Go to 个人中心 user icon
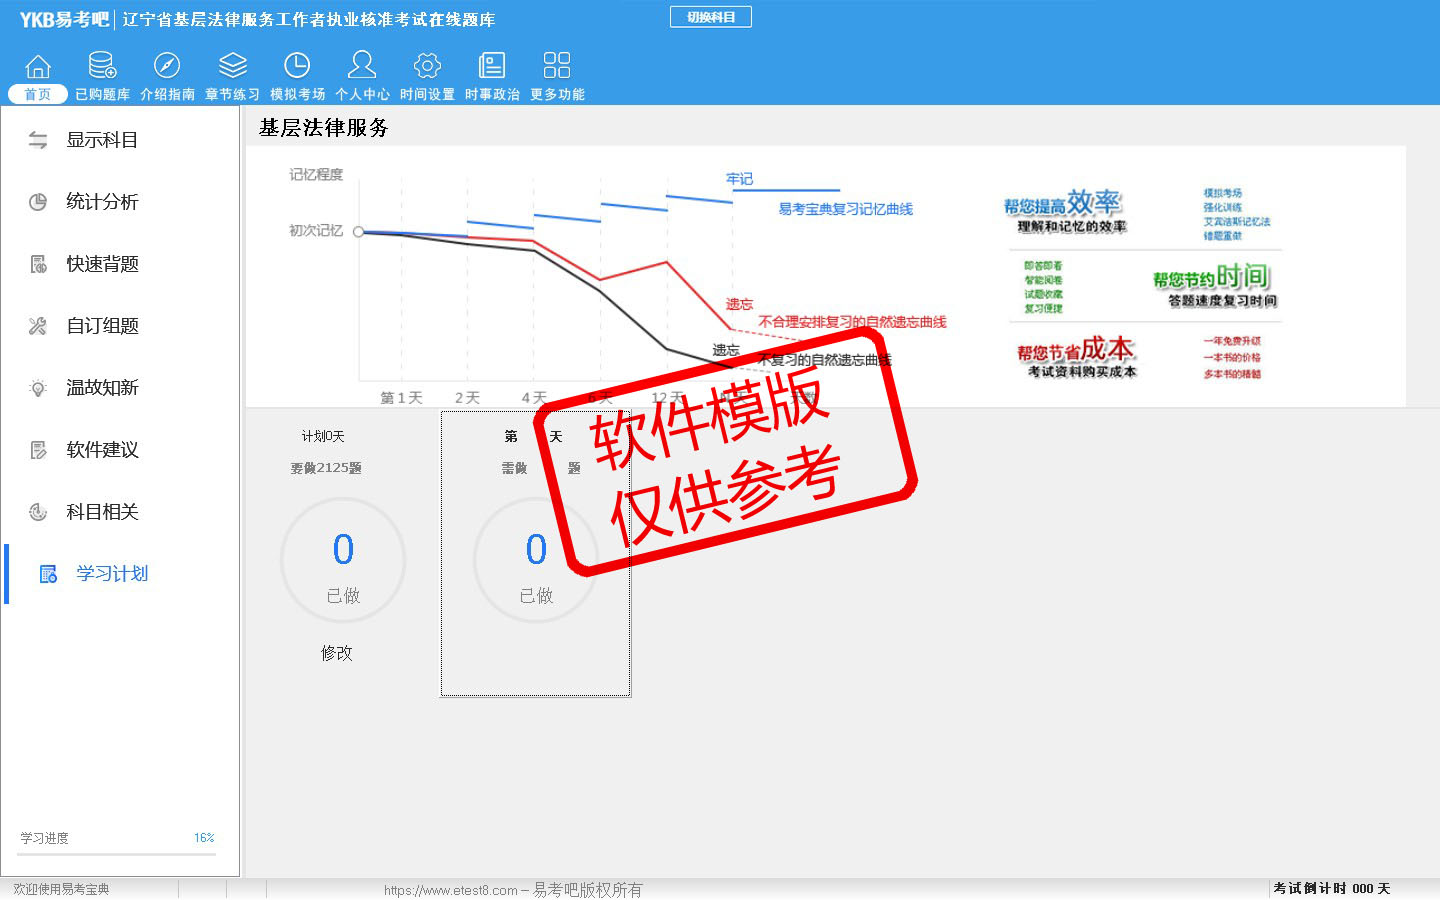The width and height of the screenshot is (1440, 900). (x=362, y=67)
